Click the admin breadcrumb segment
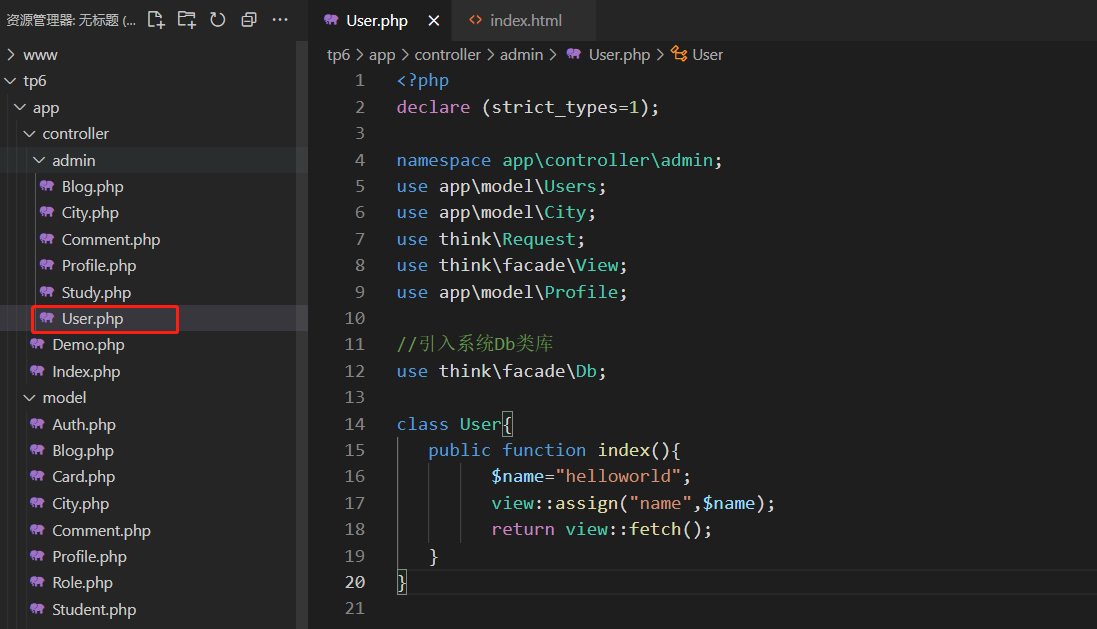This screenshot has height=629, width=1097. [521, 55]
